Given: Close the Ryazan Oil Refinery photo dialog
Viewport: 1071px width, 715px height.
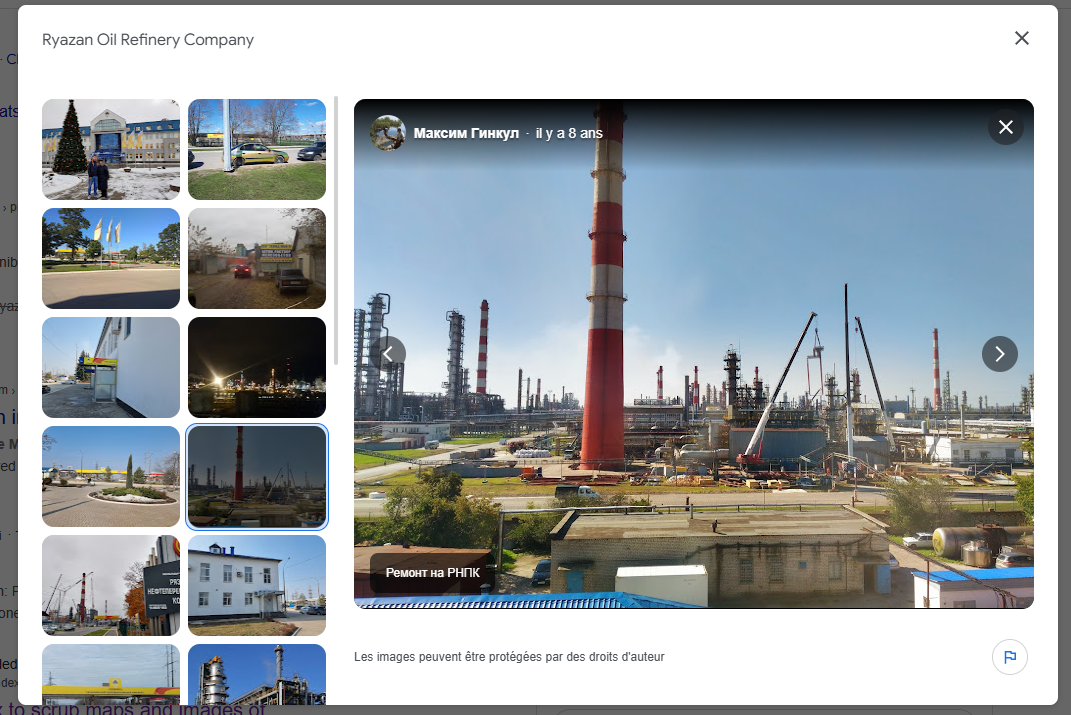Looking at the screenshot, I should click(x=1021, y=38).
